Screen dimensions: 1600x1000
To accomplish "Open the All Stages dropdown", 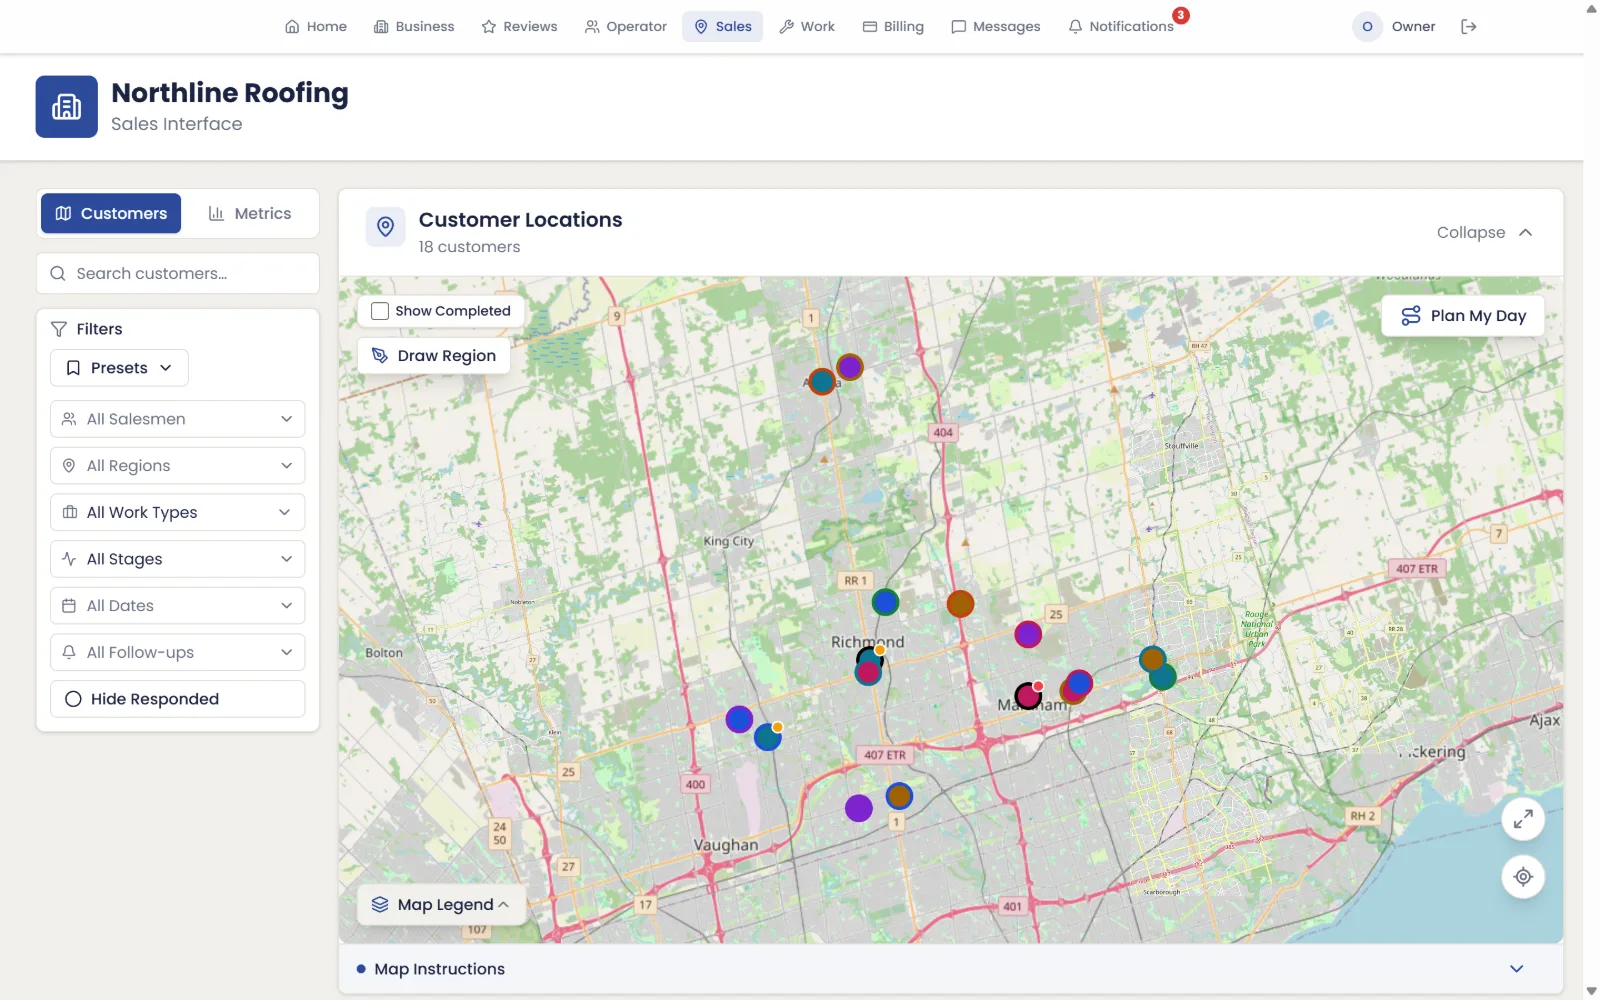I will coord(177,559).
